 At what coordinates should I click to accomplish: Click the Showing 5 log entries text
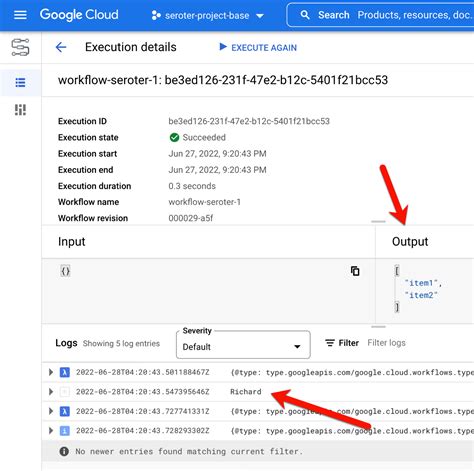pos(121,343)
